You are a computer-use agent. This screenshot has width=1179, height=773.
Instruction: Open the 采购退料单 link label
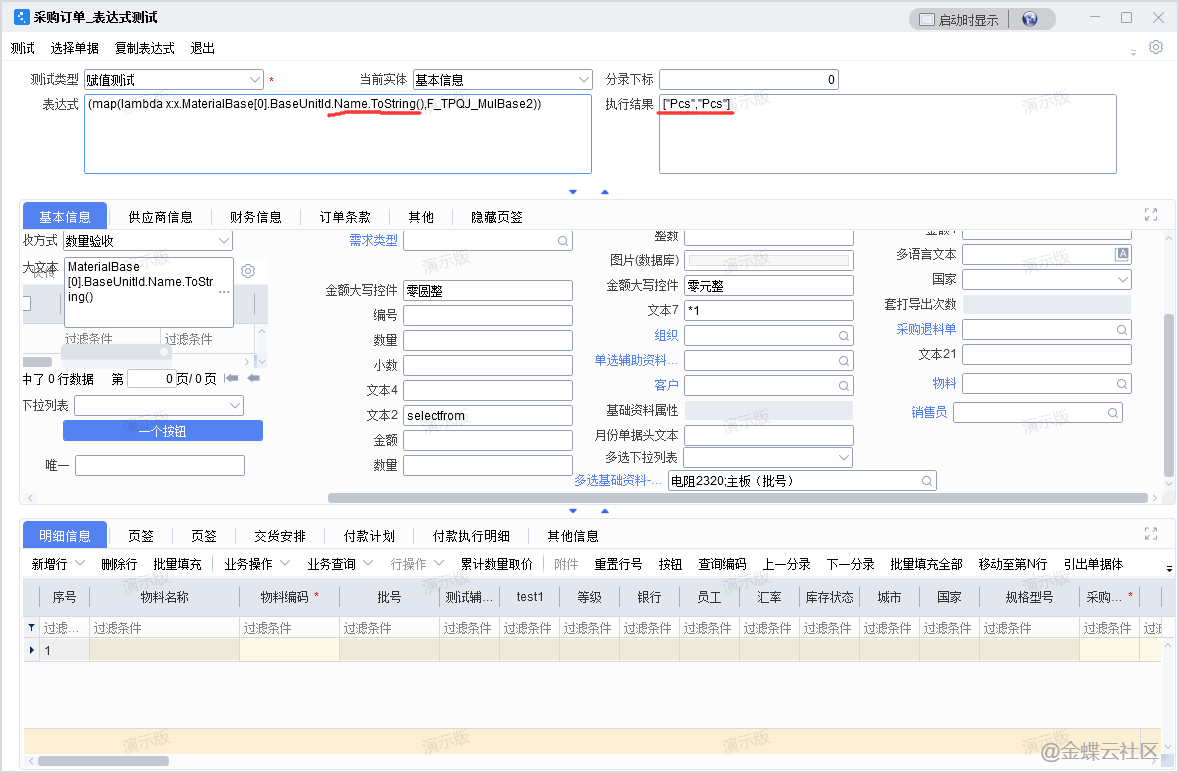(926, 329)
